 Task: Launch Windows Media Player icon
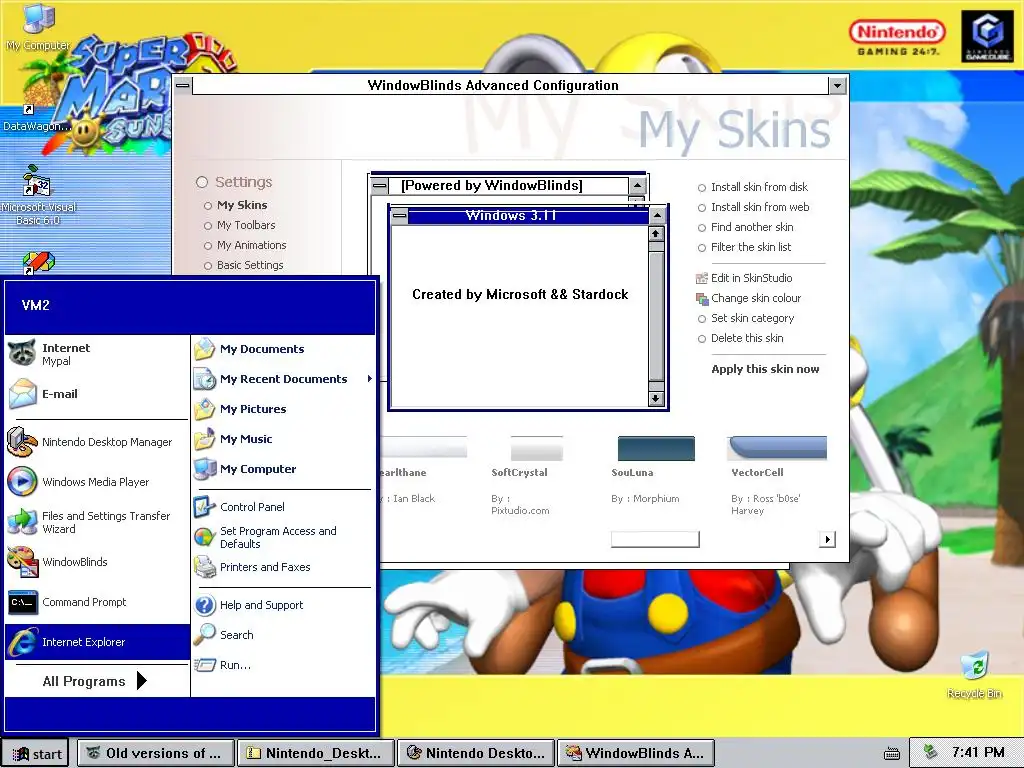tap(22, 482)
